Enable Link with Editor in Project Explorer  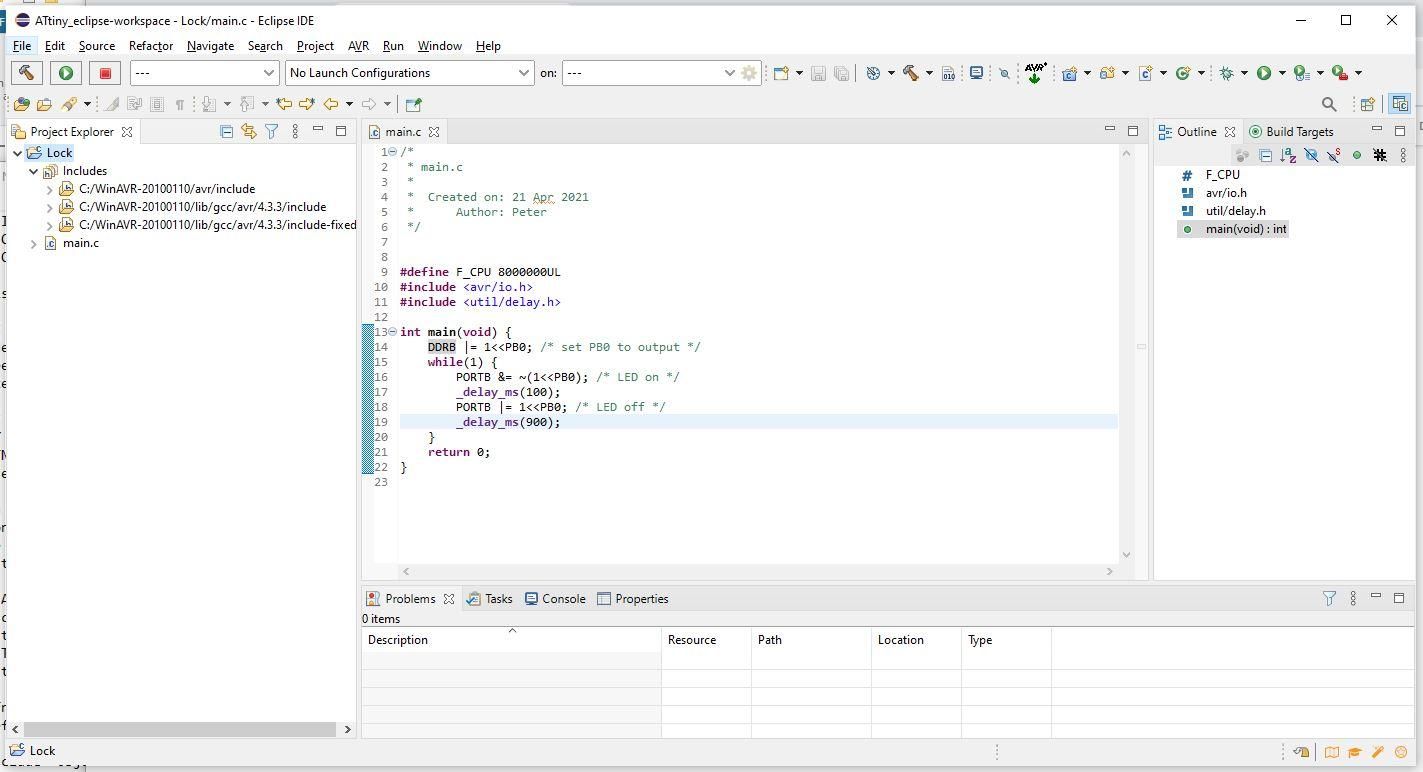pyautogui.click(x=248, y=131)
